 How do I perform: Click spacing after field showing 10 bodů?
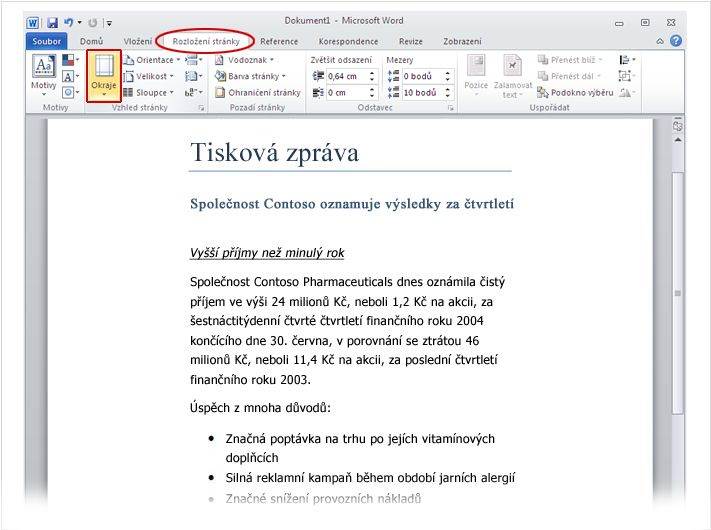tap(423, 92)
